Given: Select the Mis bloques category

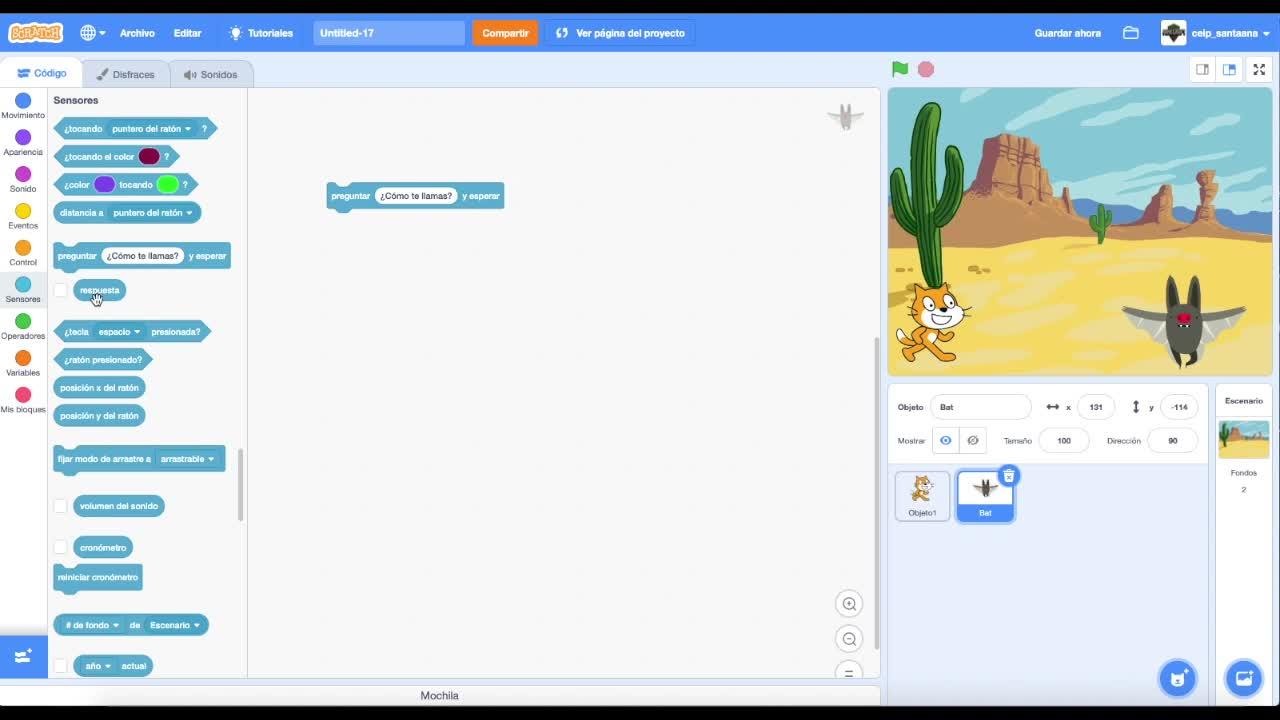Looking at the screenshot, I should (x=23, y=401).
